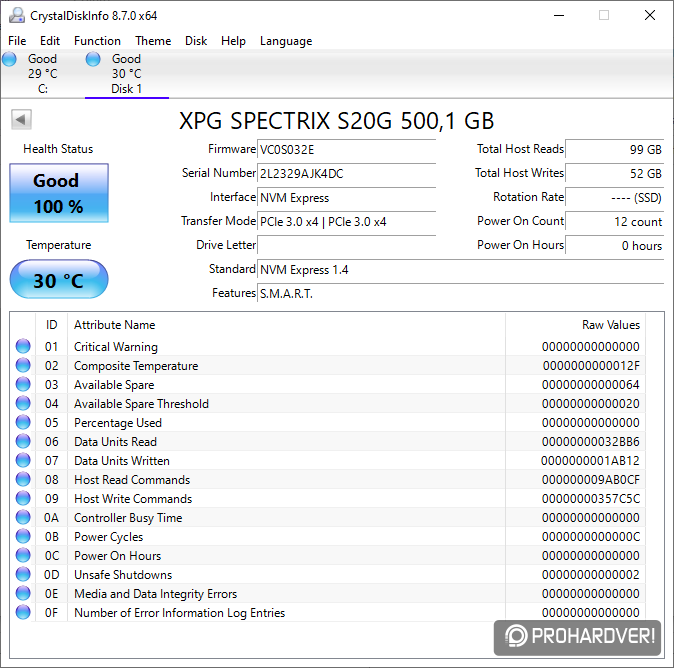The image size is (674, 668).
Task: Click the Transfer Mode field PCIe 3.0 x4
Action: pos(346,222)
